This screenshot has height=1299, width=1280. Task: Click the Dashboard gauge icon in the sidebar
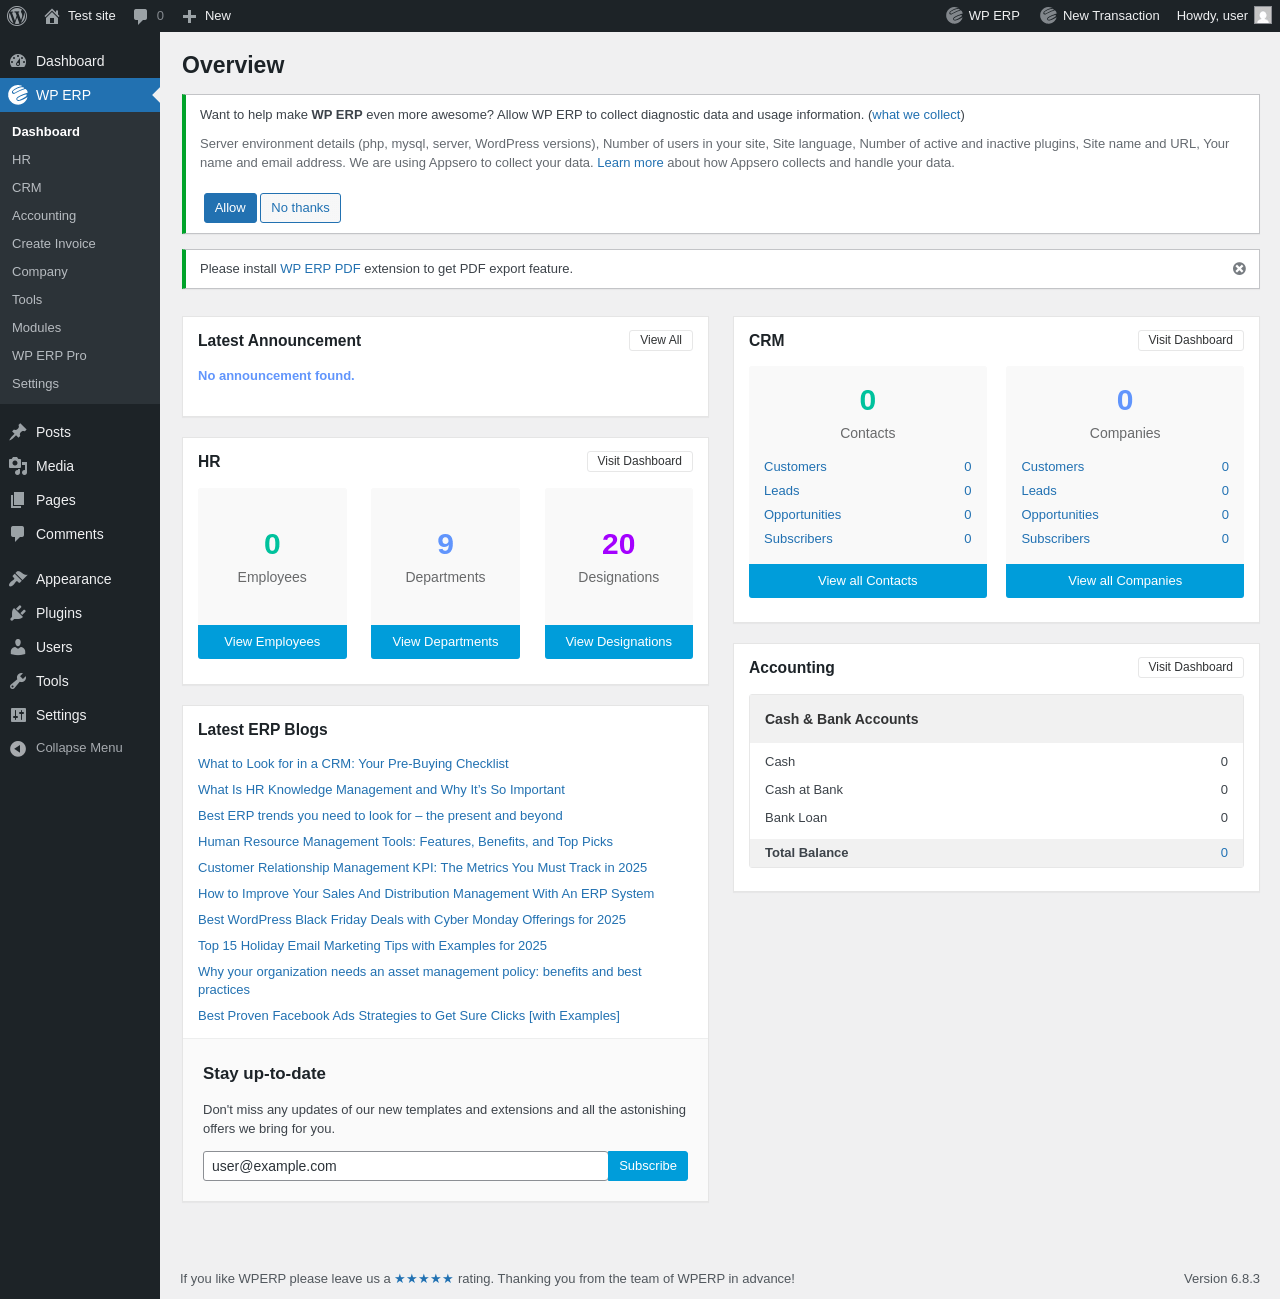[18, 61]
